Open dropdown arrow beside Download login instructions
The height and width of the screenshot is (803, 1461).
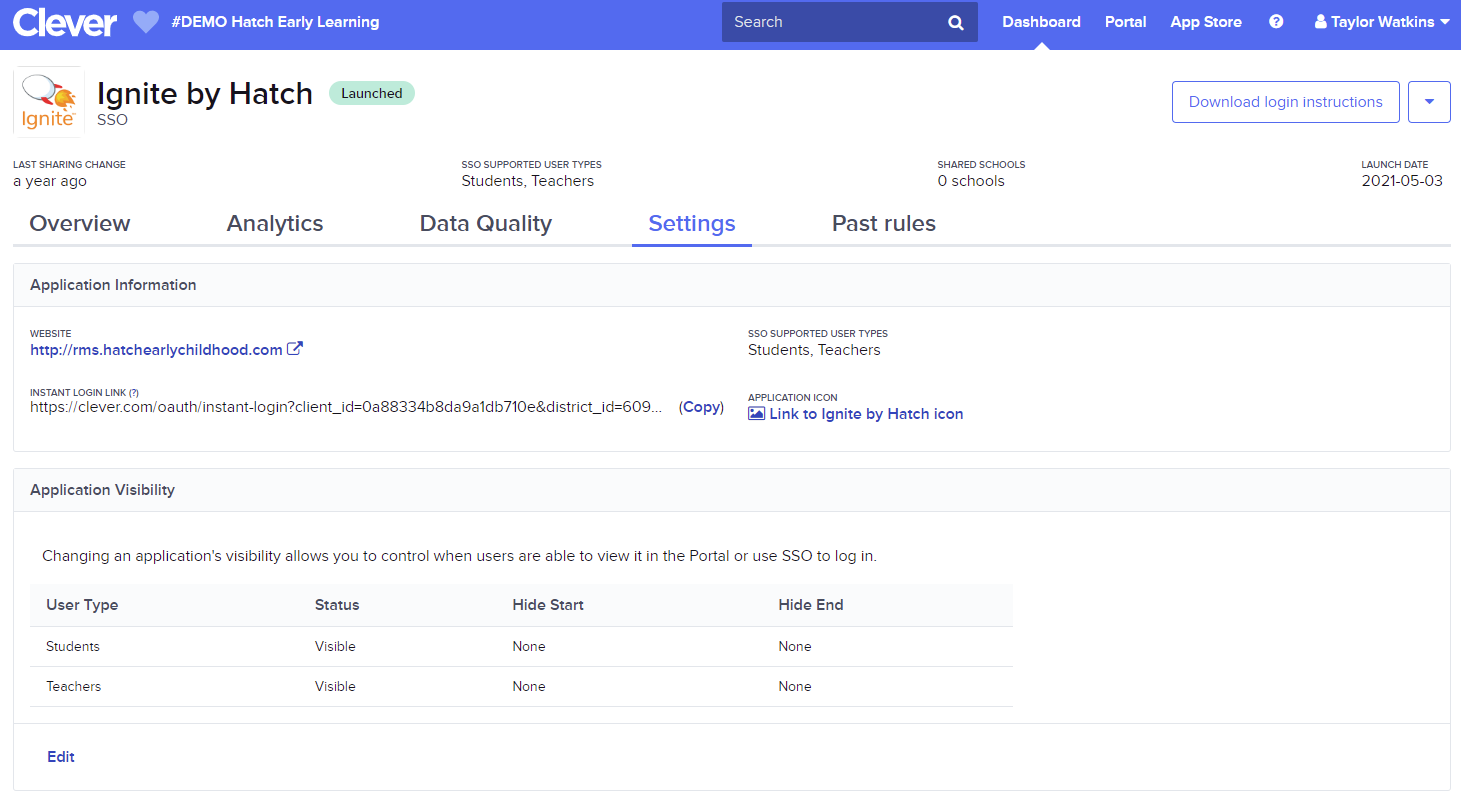[x=1429, y=102]
